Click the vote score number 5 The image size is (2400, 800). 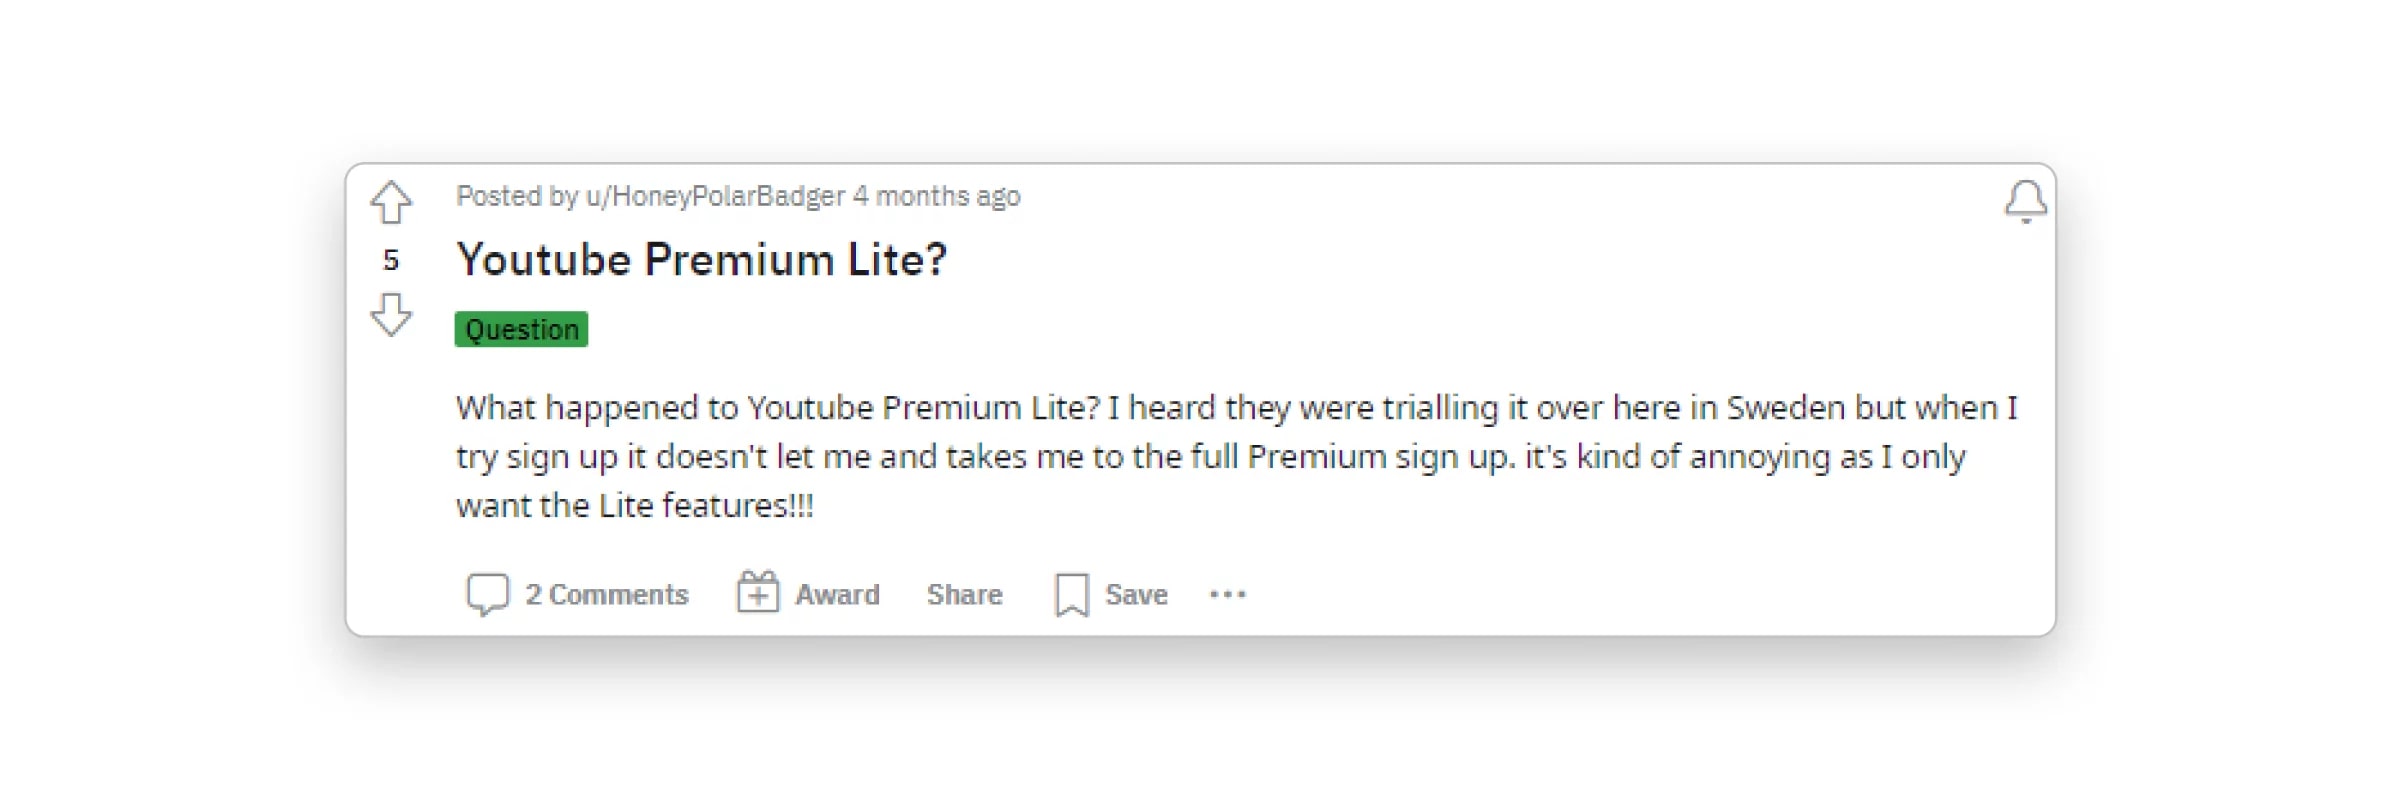point(391,260)
